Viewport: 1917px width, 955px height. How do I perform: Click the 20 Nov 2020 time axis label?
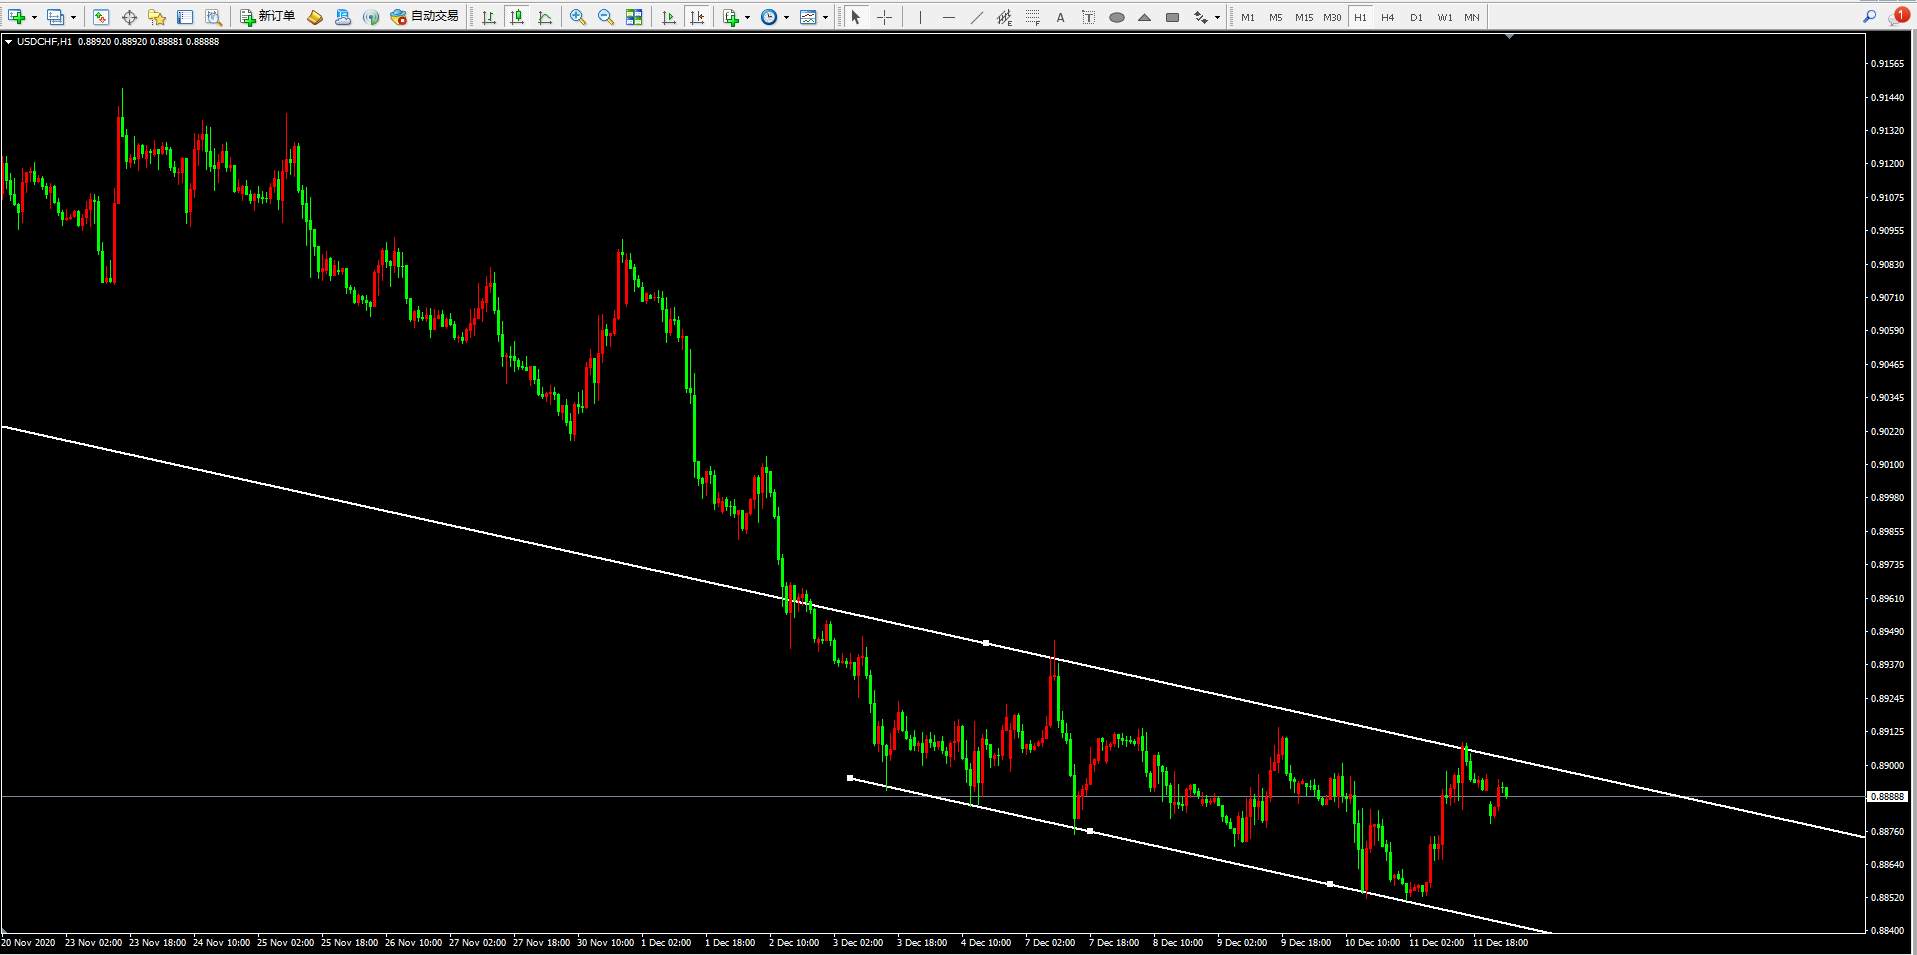coord(29,942)
